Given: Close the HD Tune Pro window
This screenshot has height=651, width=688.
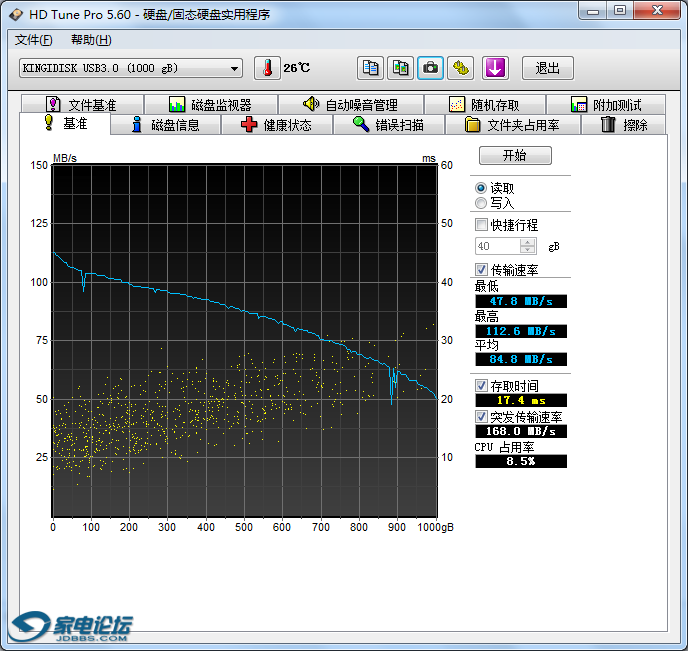Looking at the screenshot, I should [x=657, y=11].
